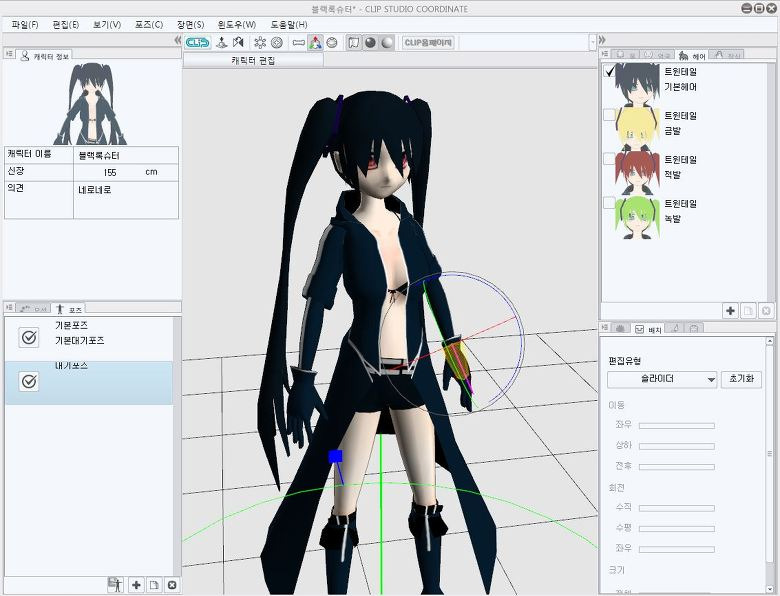Click the mirror flip toolbar icon

click(x=238, y=43)
